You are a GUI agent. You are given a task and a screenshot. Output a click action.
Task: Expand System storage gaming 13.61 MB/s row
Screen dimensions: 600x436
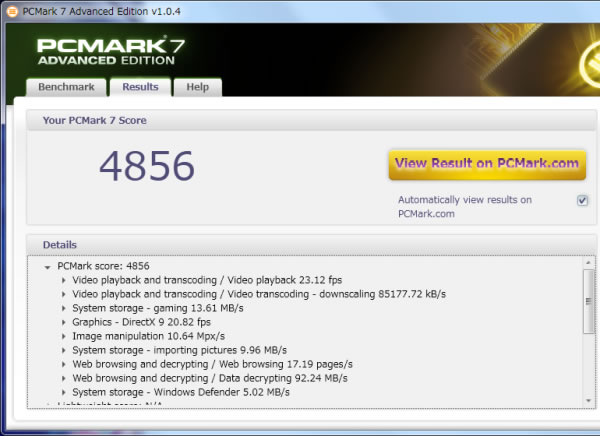(x=64, y=308)
